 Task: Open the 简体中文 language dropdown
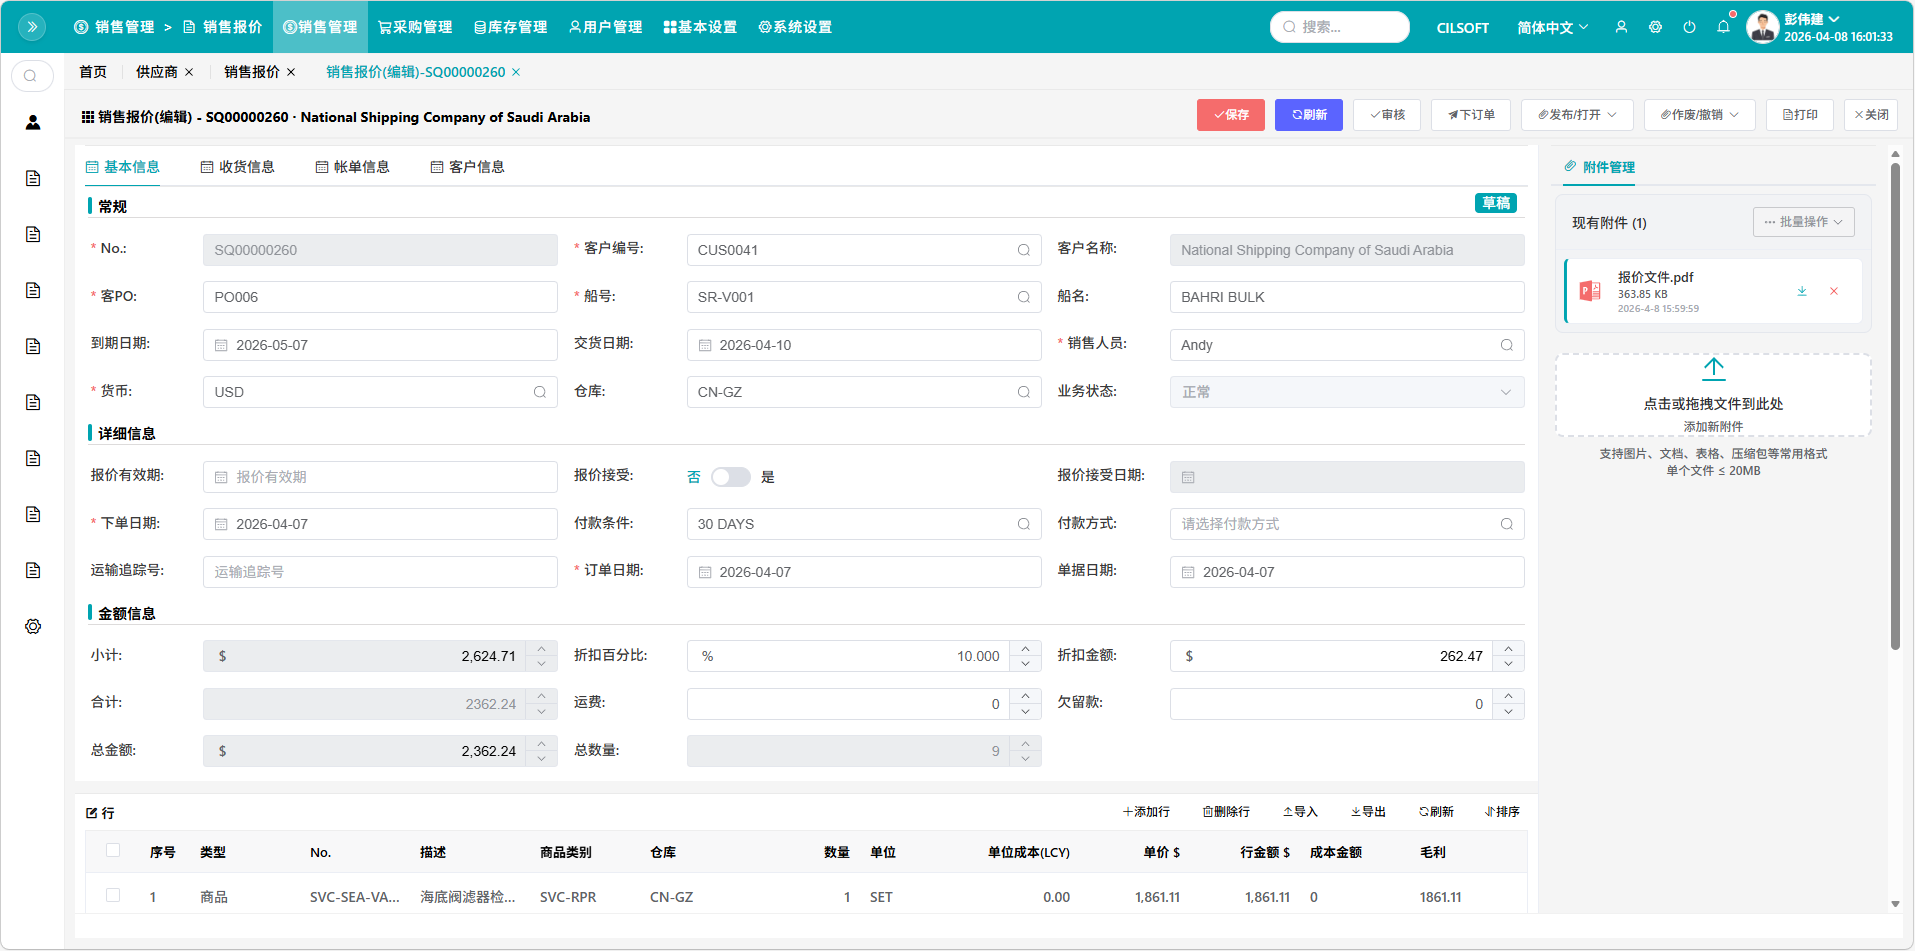coord(1551,28)
